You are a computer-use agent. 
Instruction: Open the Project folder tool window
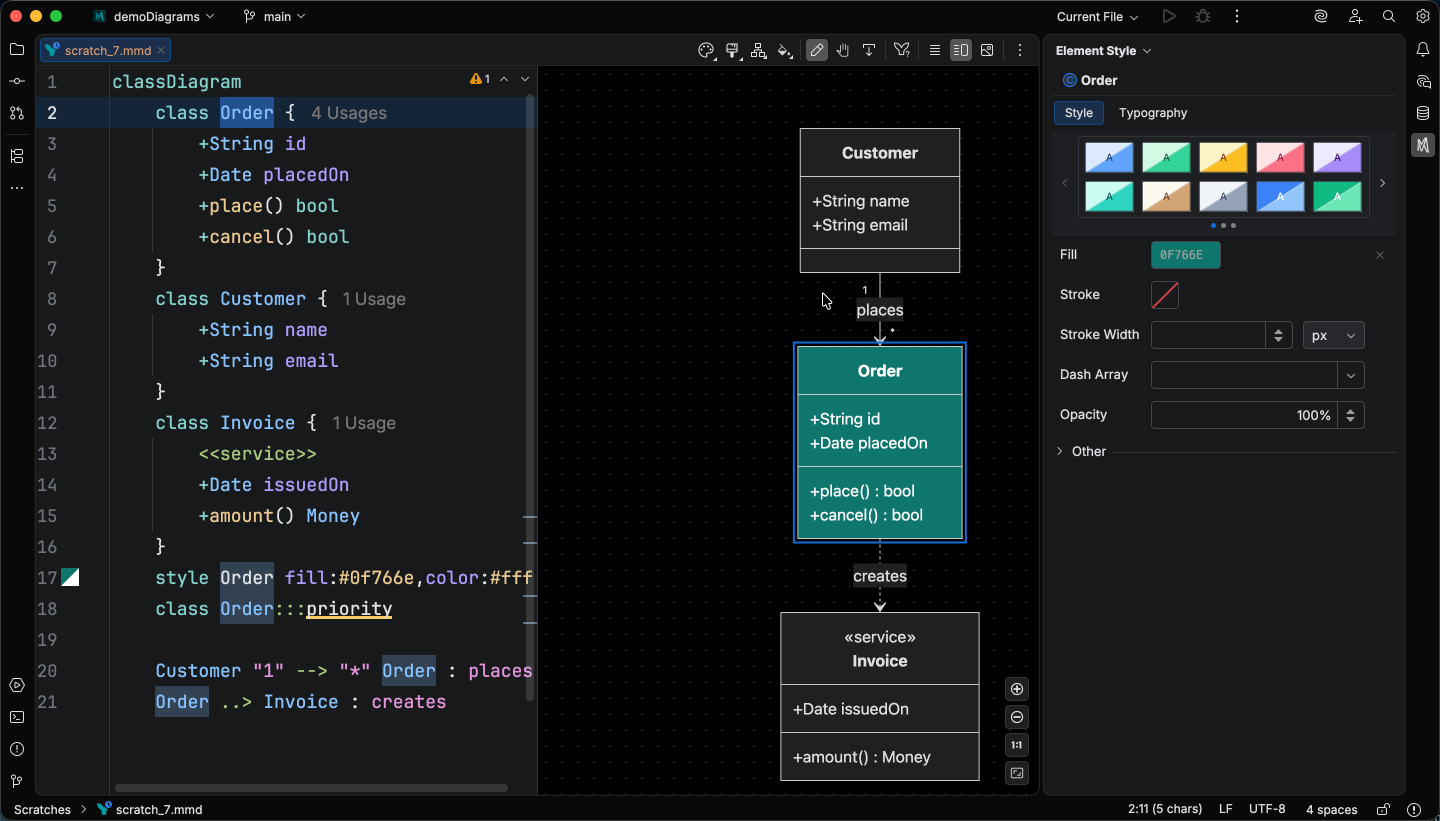[17, 49]
